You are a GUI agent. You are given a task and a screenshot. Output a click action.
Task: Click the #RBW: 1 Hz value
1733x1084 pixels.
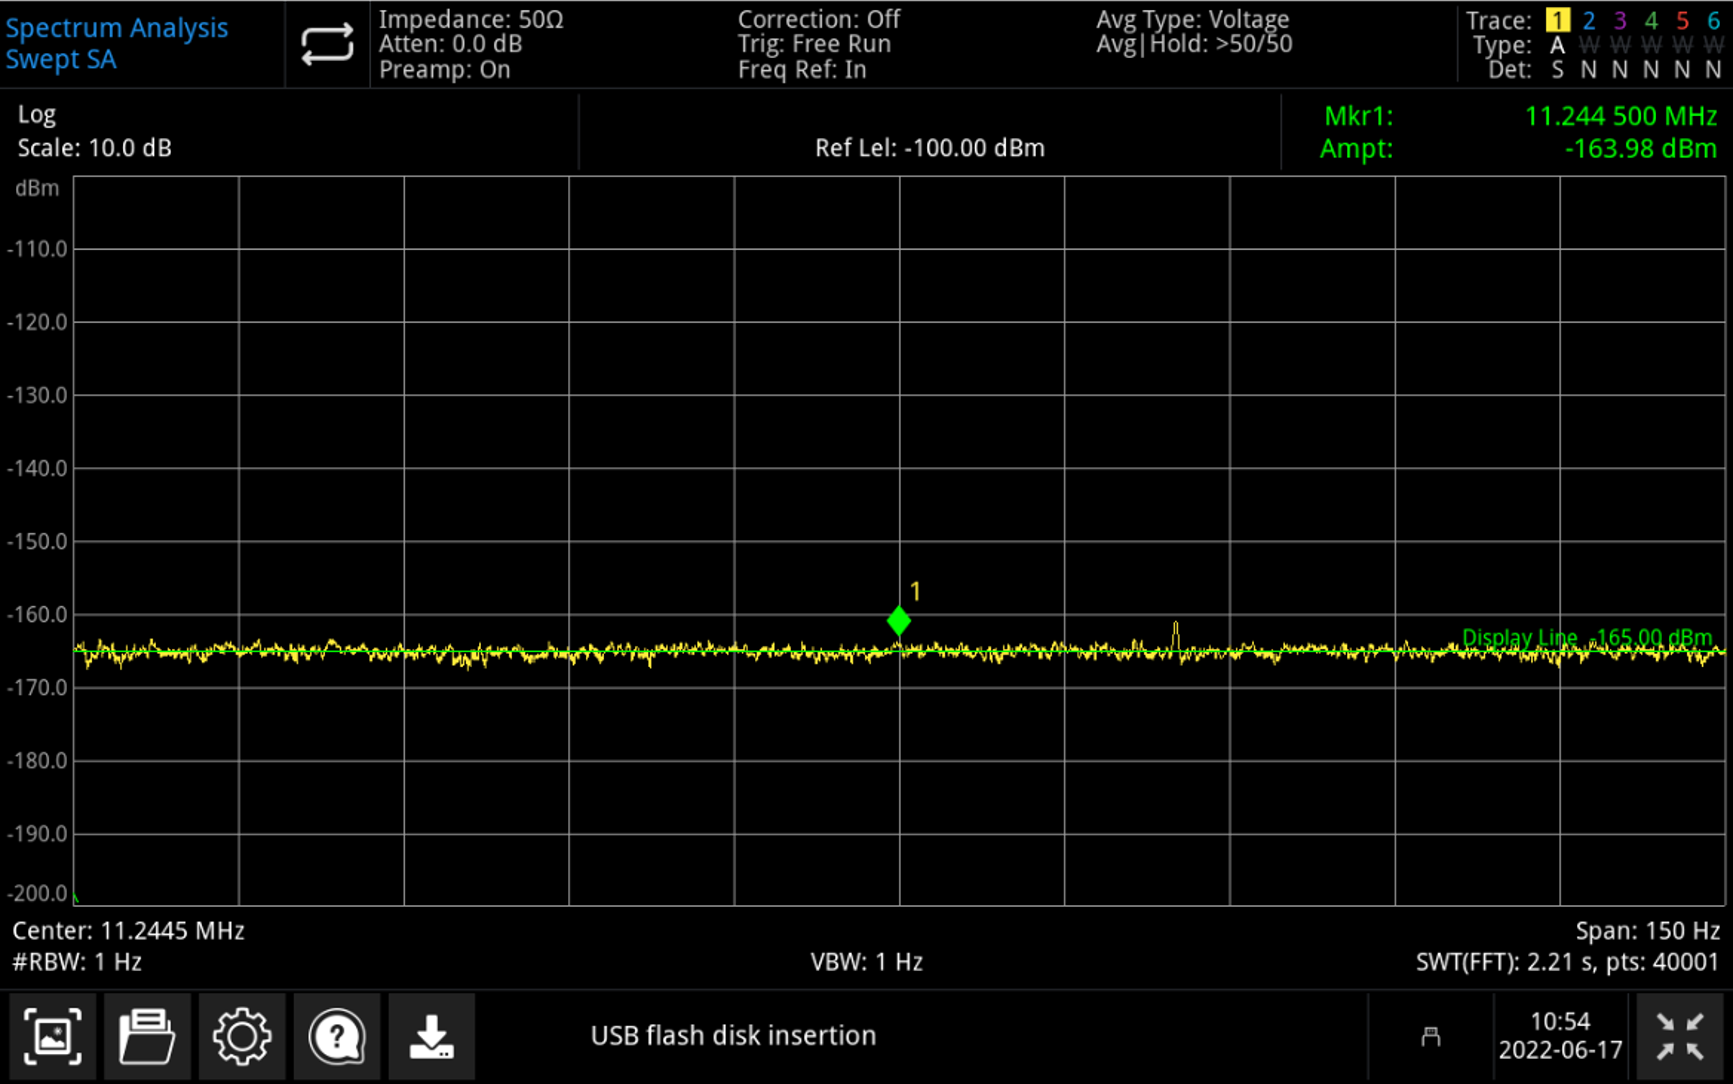coord(77,962)
